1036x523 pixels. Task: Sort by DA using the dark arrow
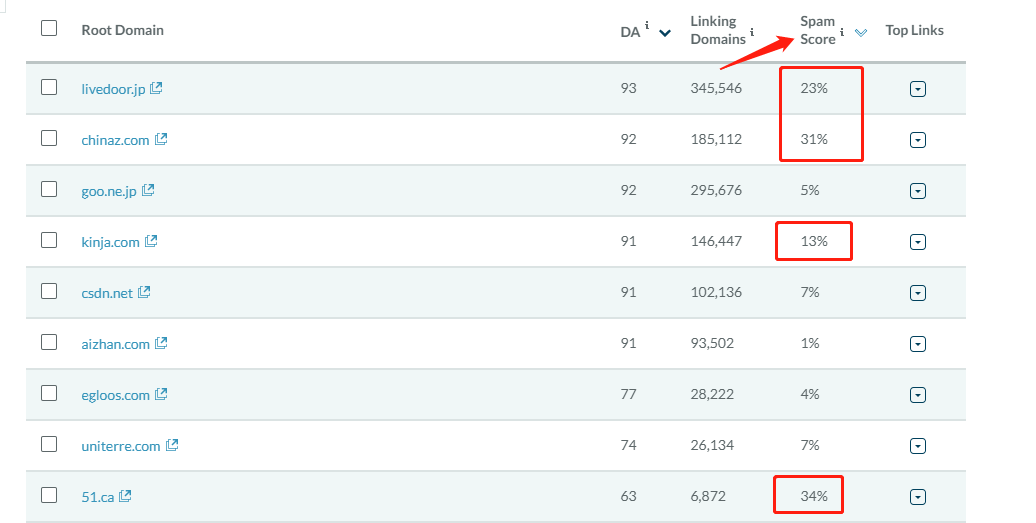point(665,33)
